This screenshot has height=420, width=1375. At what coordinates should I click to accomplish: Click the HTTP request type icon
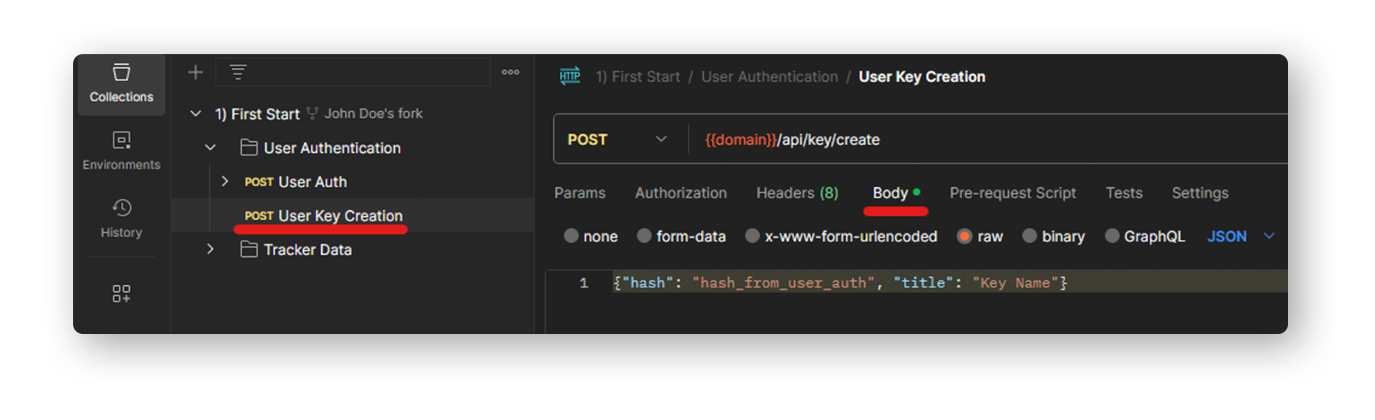pyautogui.click(x=570, y=77)
